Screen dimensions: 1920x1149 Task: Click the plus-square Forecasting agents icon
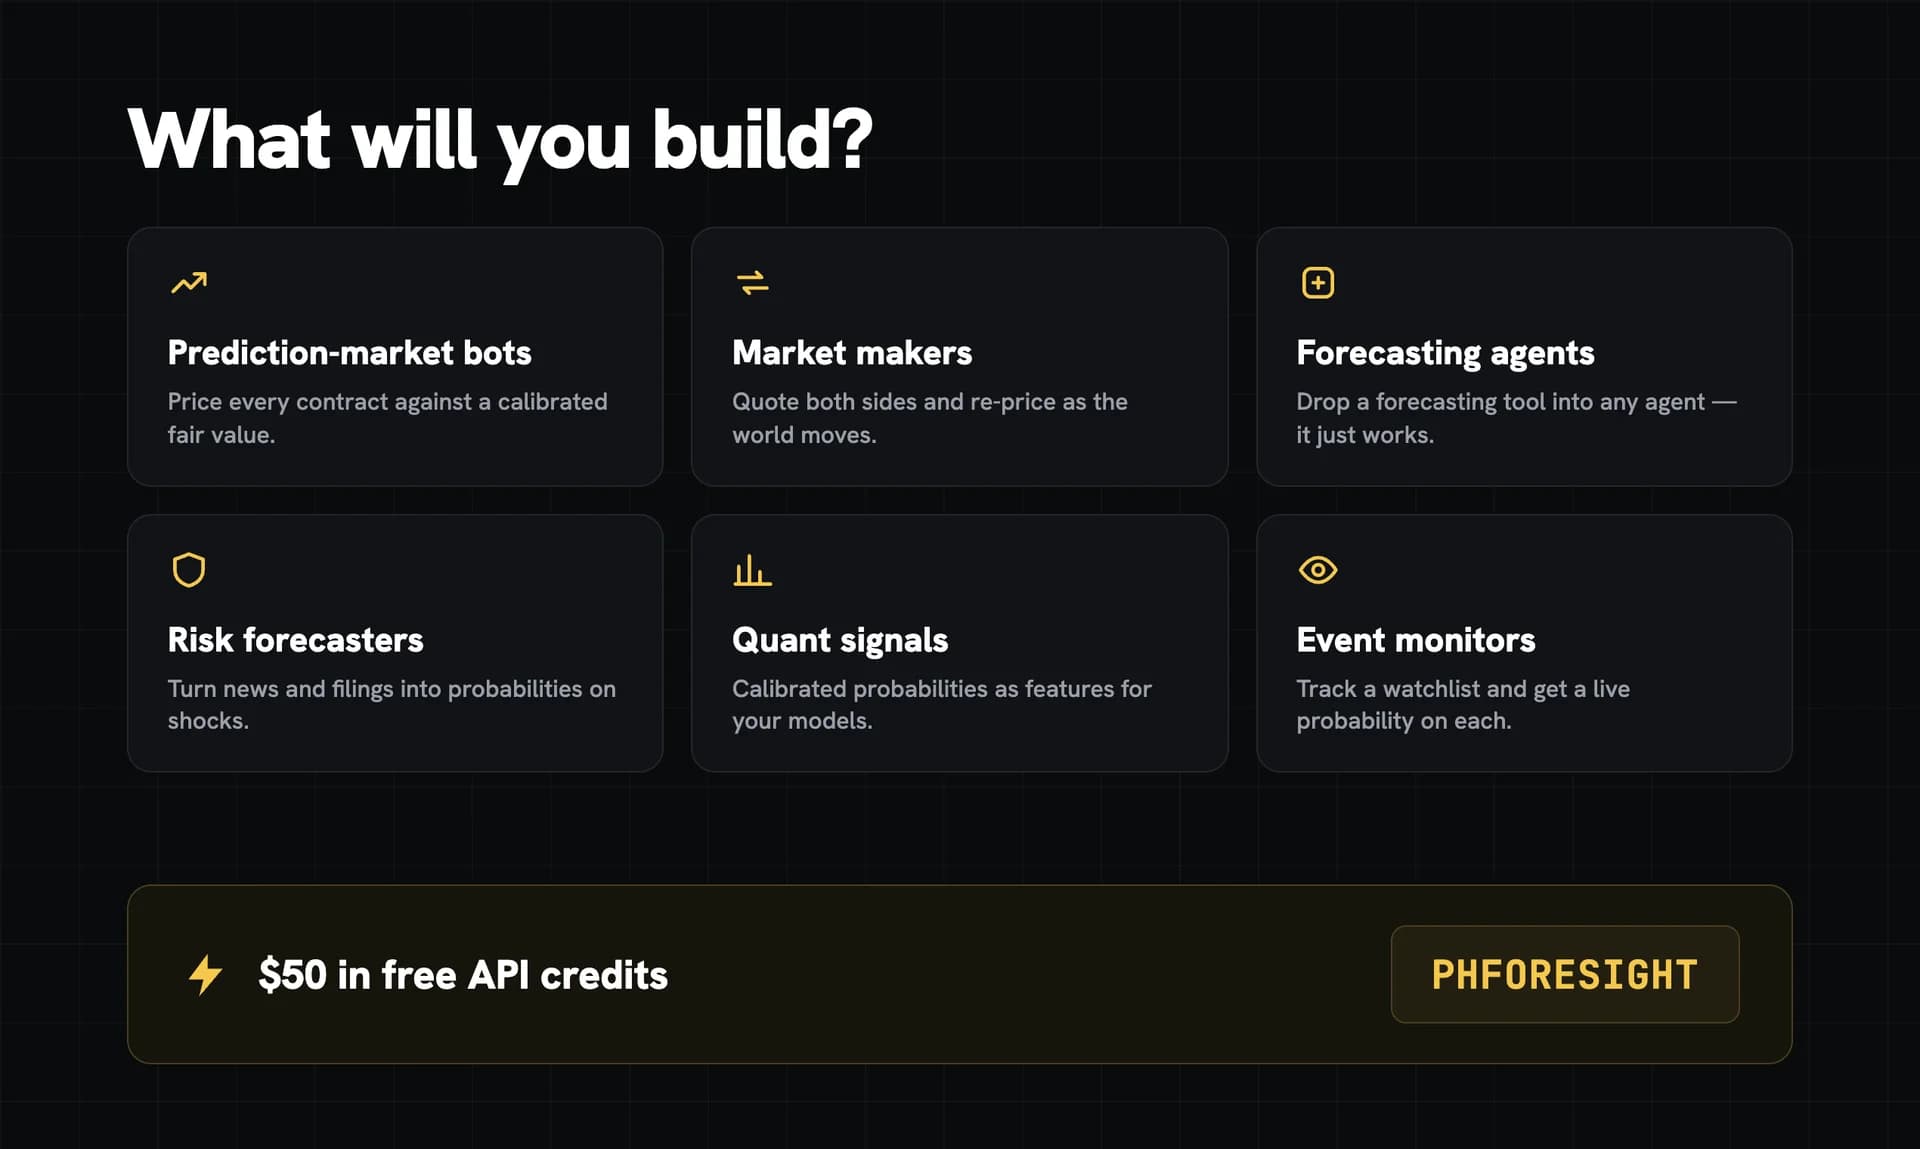point(1317,283)
